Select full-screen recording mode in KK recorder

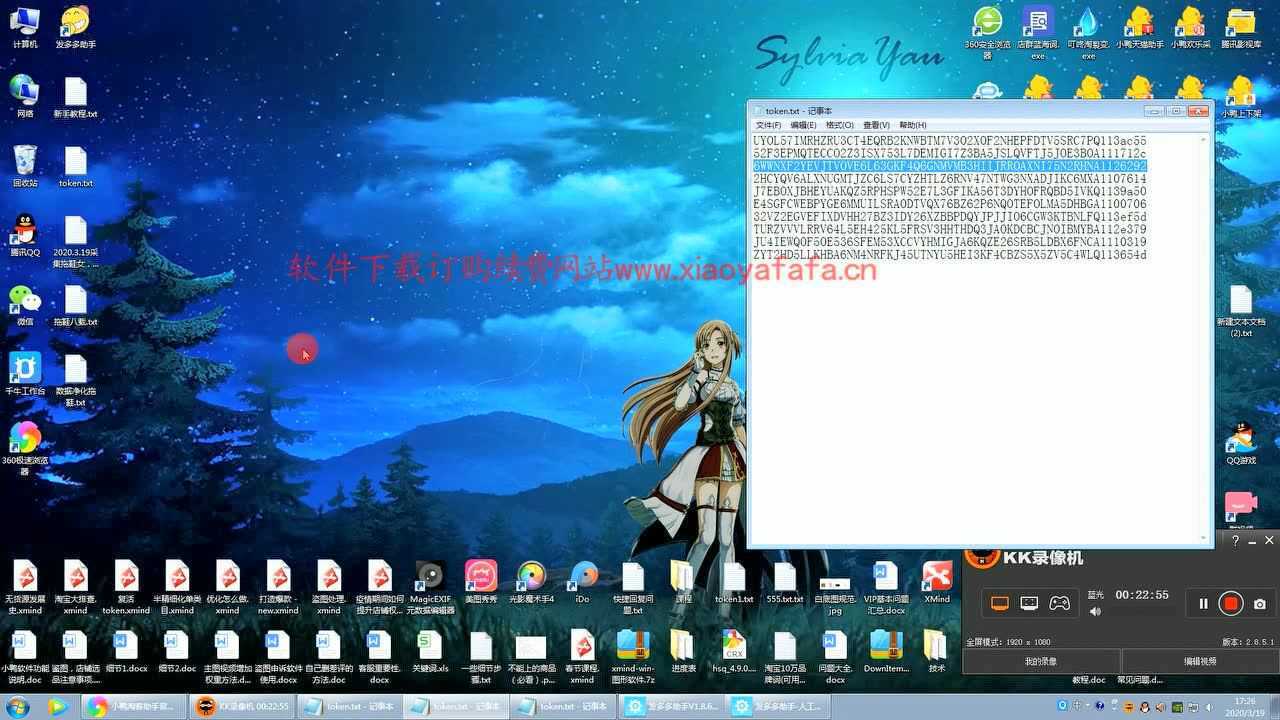(x=999, y=603)
